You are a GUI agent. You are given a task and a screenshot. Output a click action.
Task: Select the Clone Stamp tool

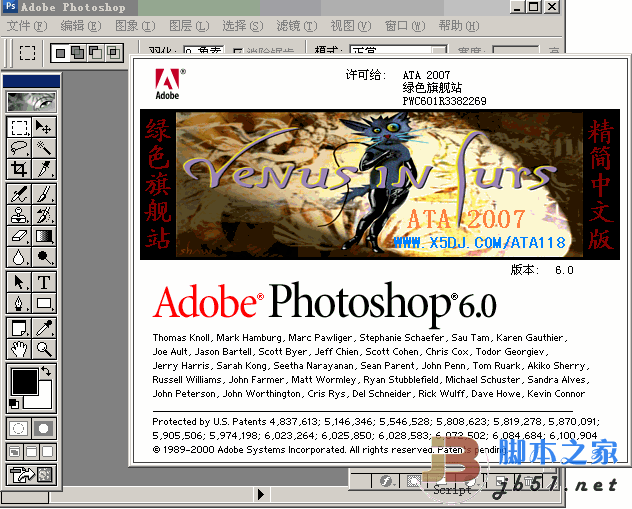(19, 215)
